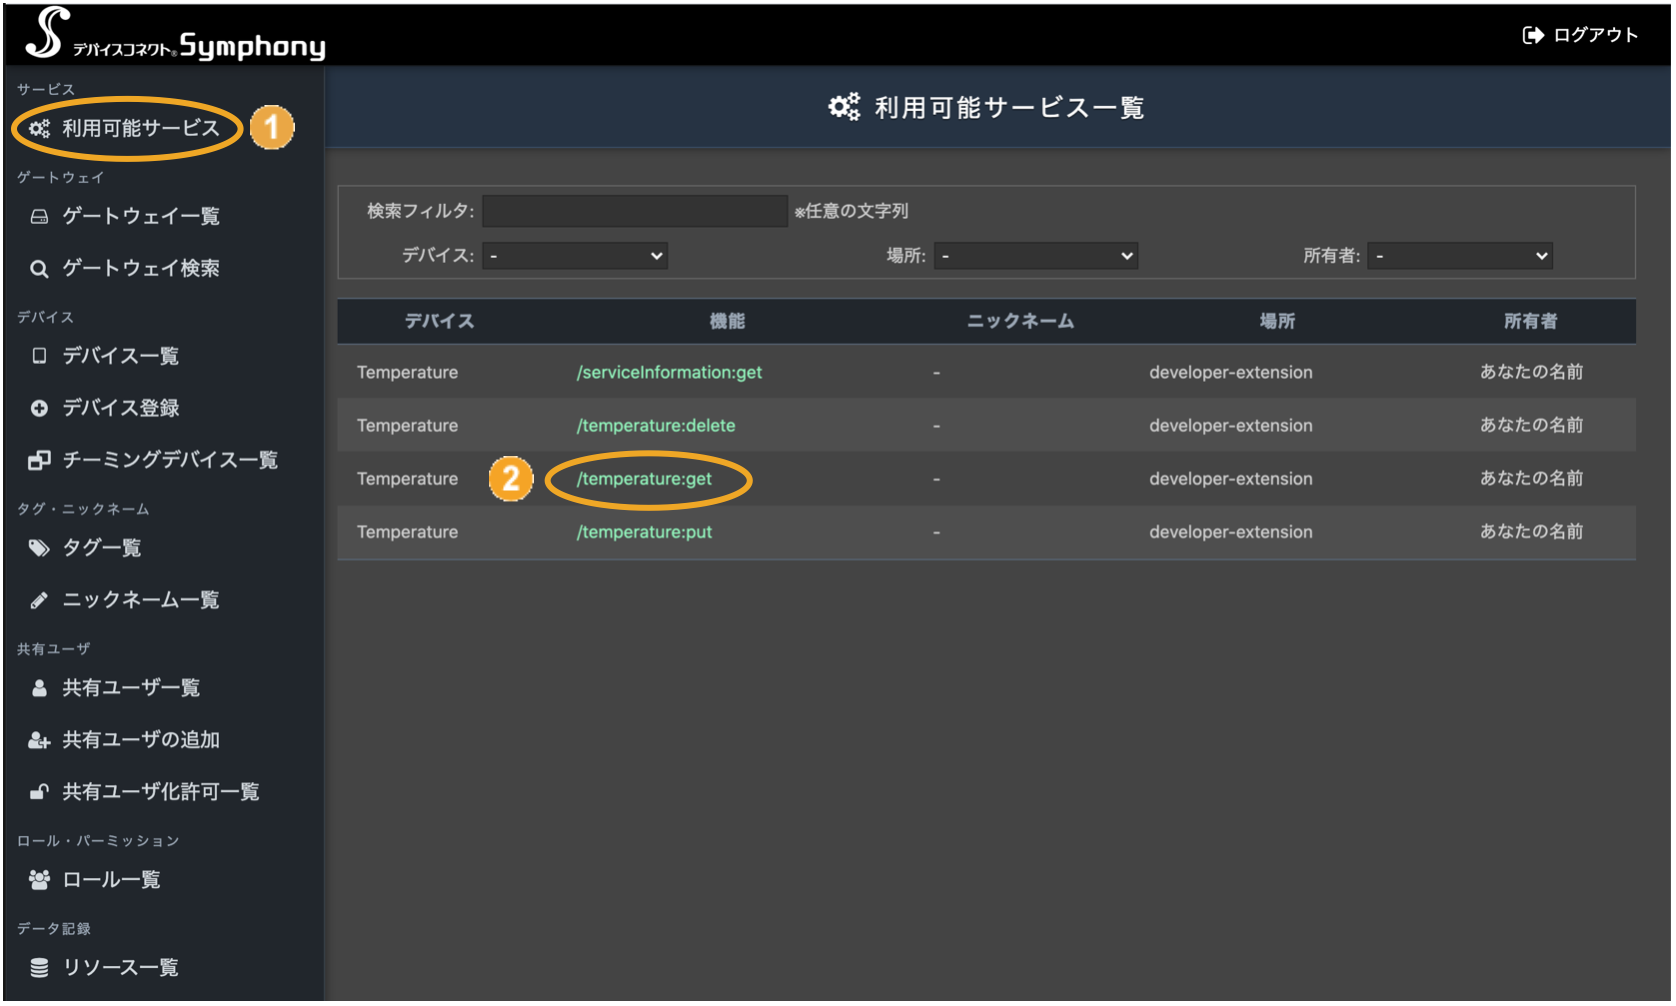Click the device icon for デバイス一覧
This screenshot has width=1676, height=1006.
click(39, 356)
